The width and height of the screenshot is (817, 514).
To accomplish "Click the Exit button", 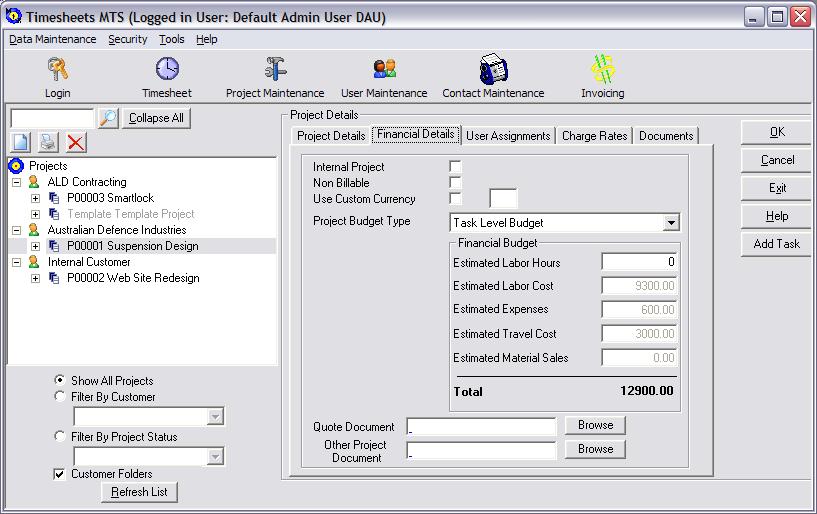I will click(777, 188).
